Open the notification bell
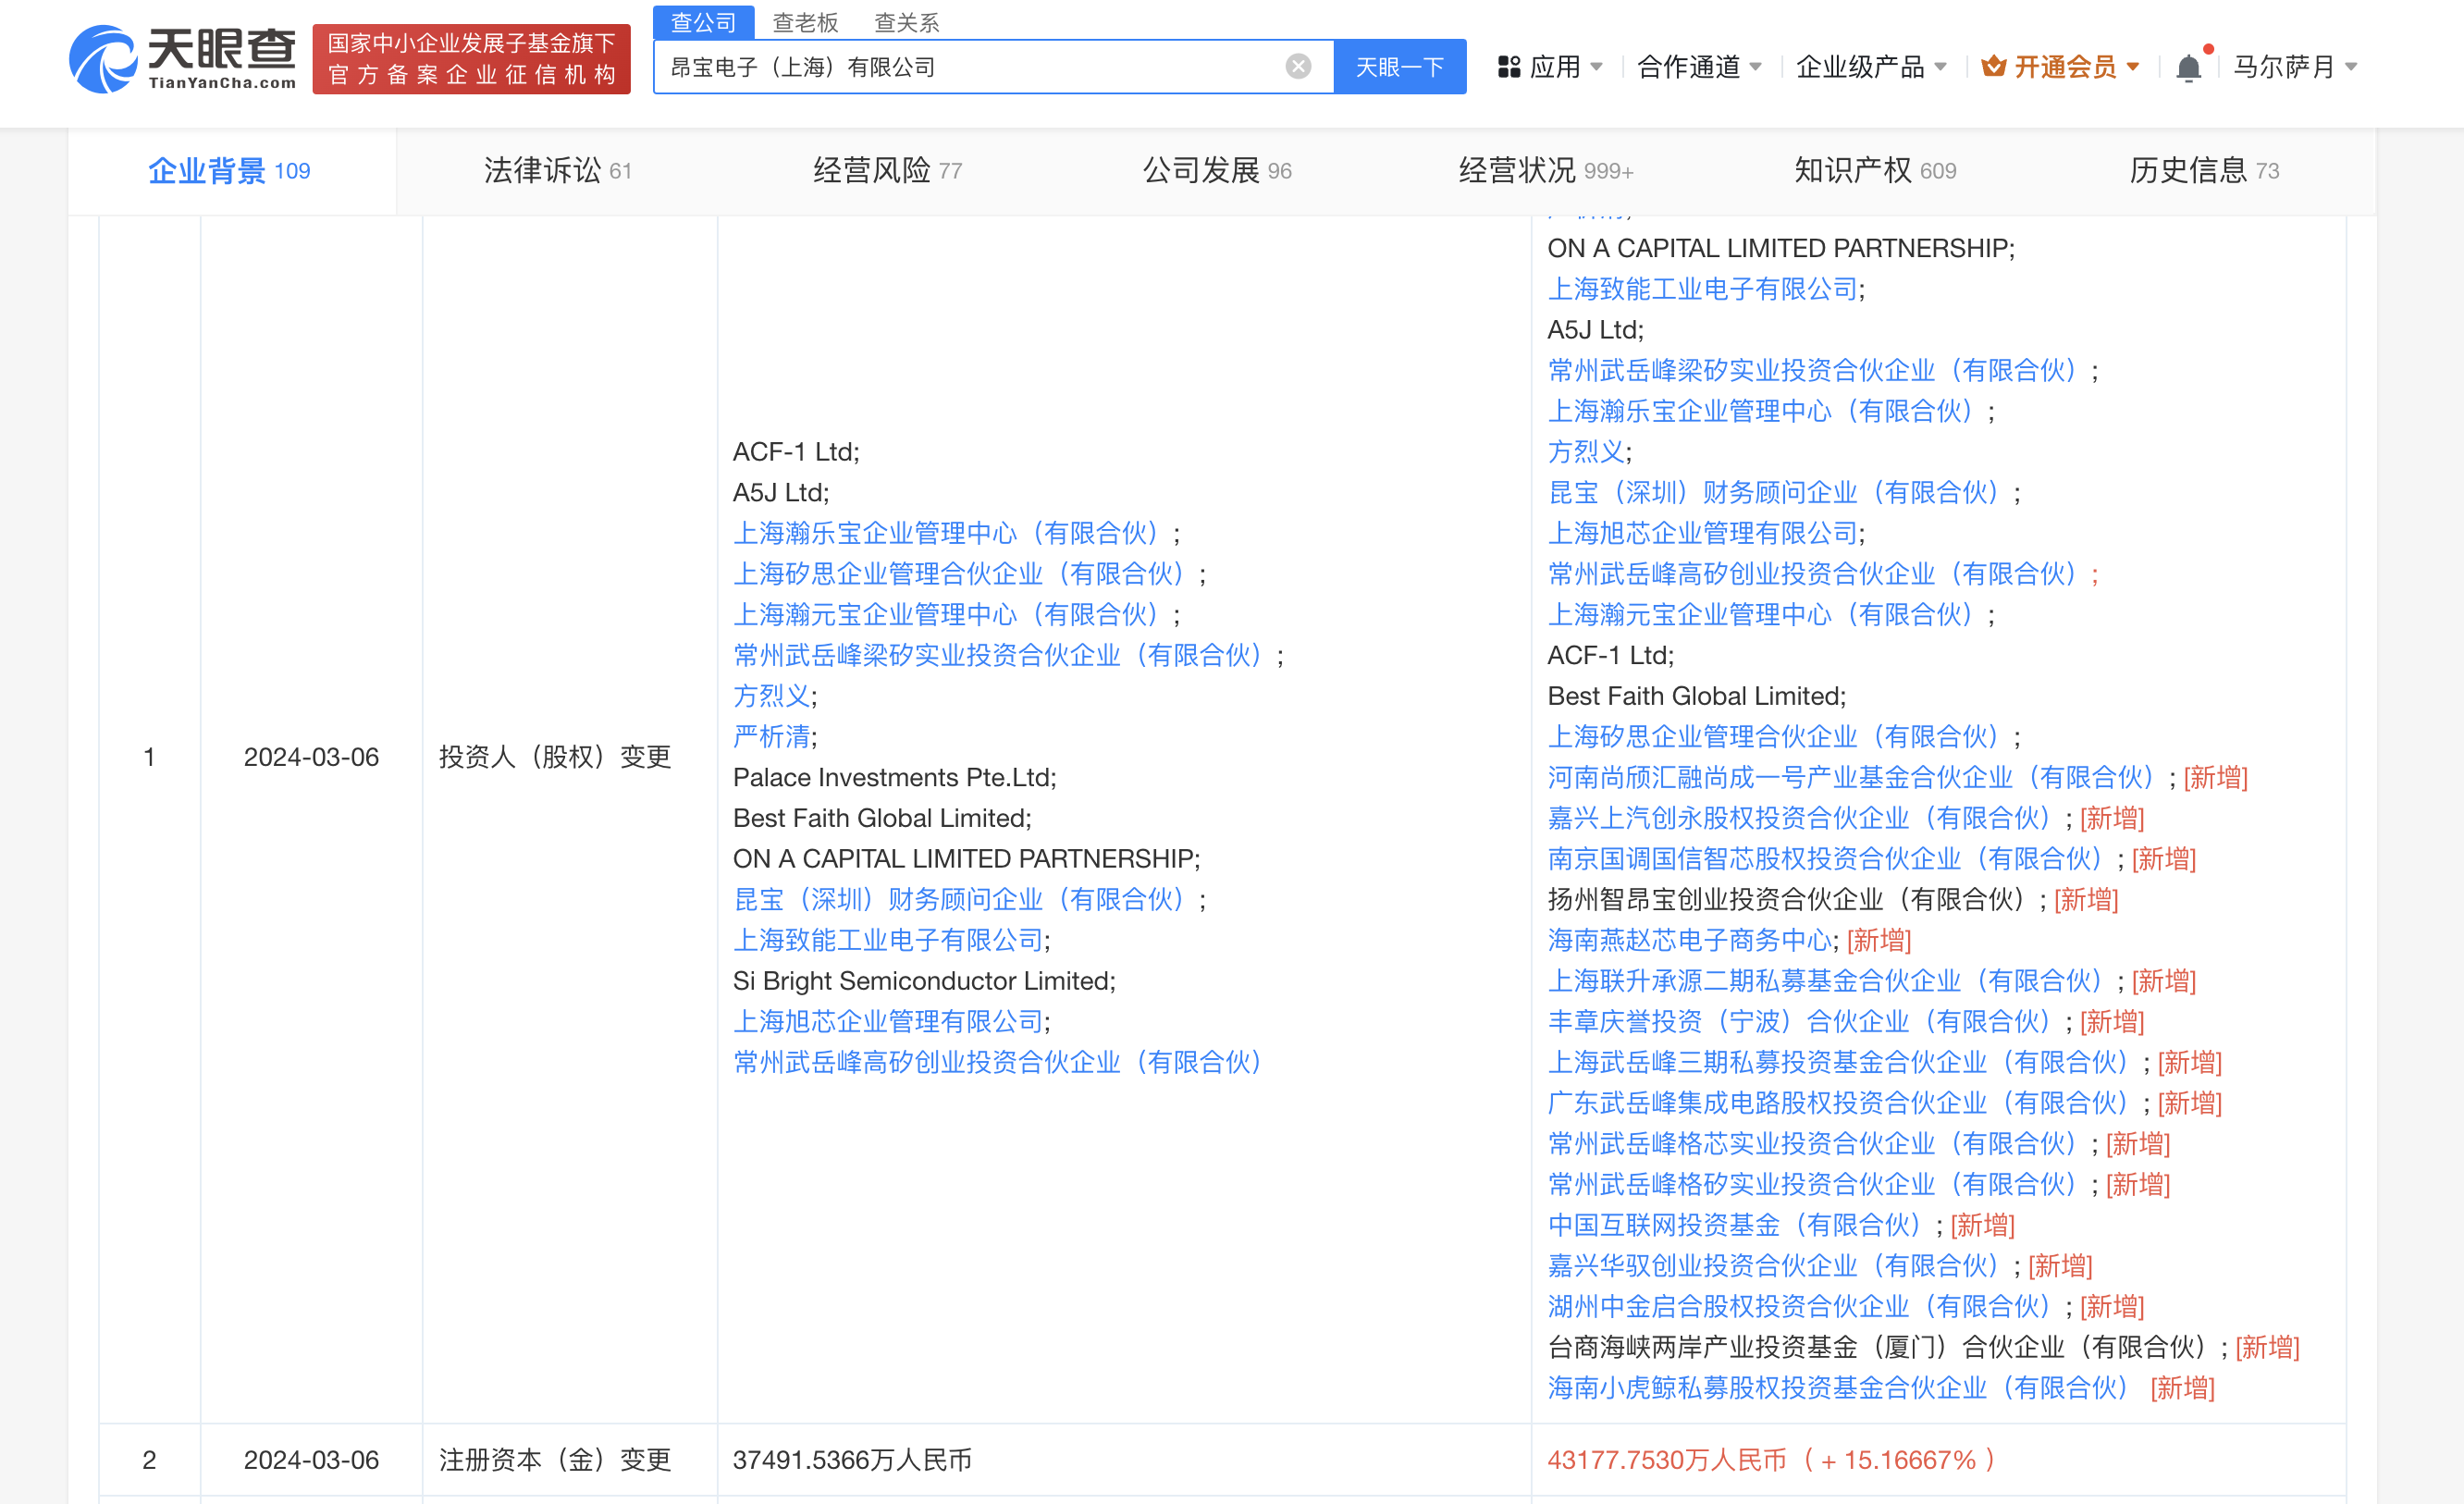 (x=2187, y=67)
